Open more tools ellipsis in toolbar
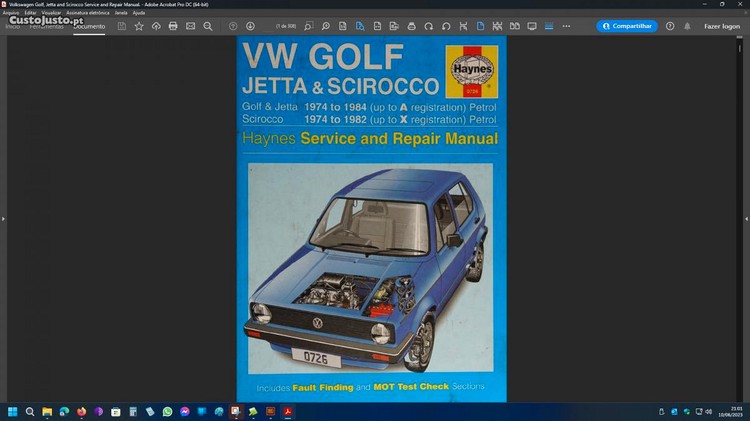This screenshot has height=421, width=750. click(x=566, y=26)
